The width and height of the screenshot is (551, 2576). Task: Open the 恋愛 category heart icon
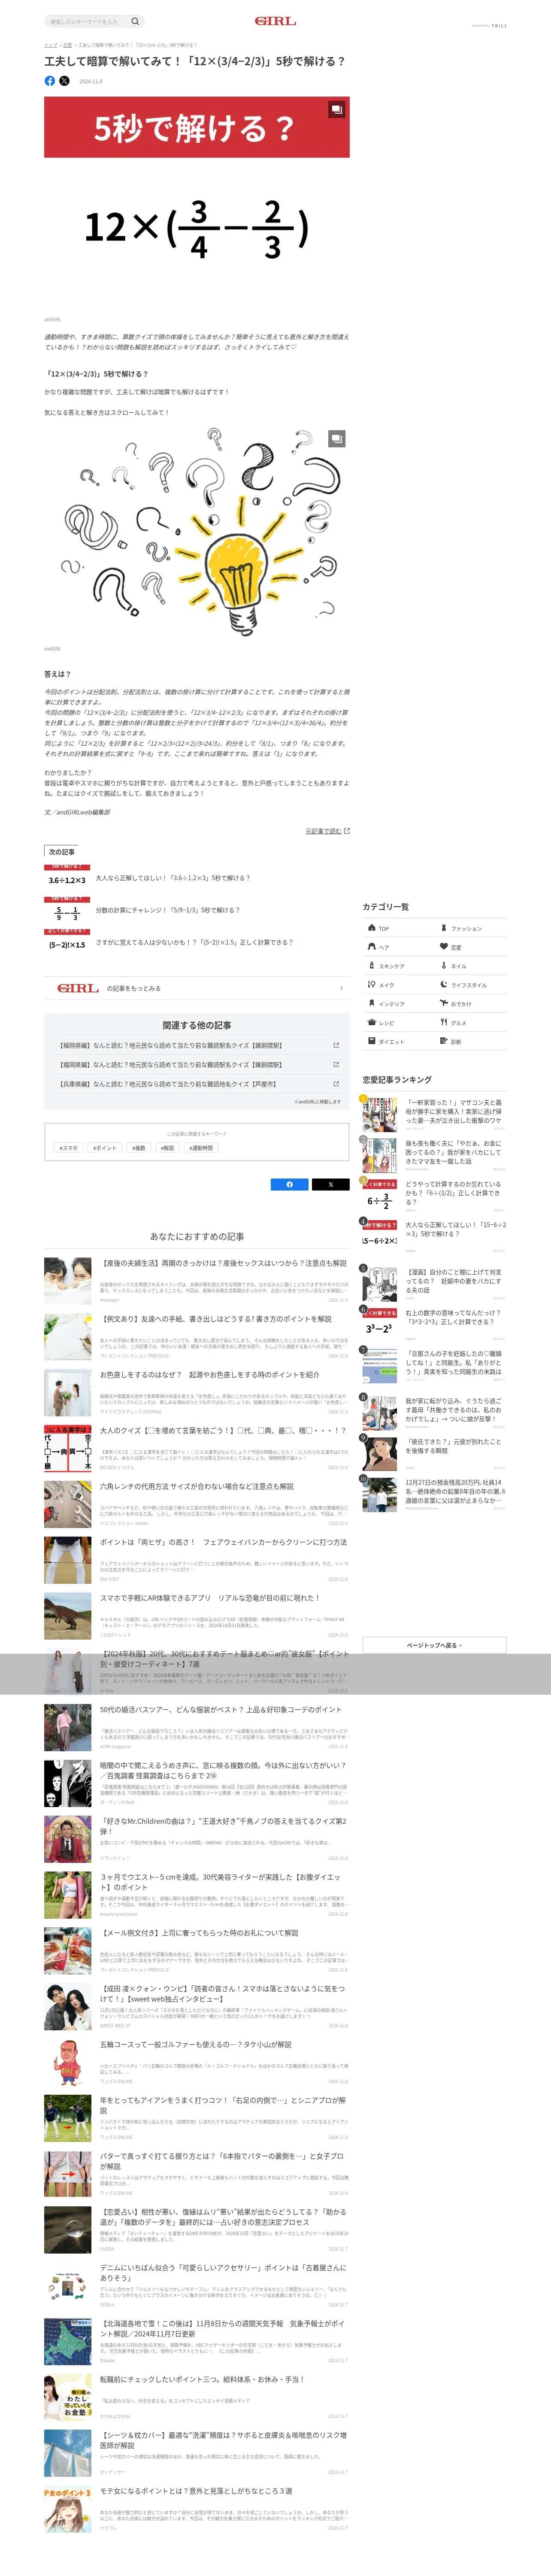[x=444, y=947]
